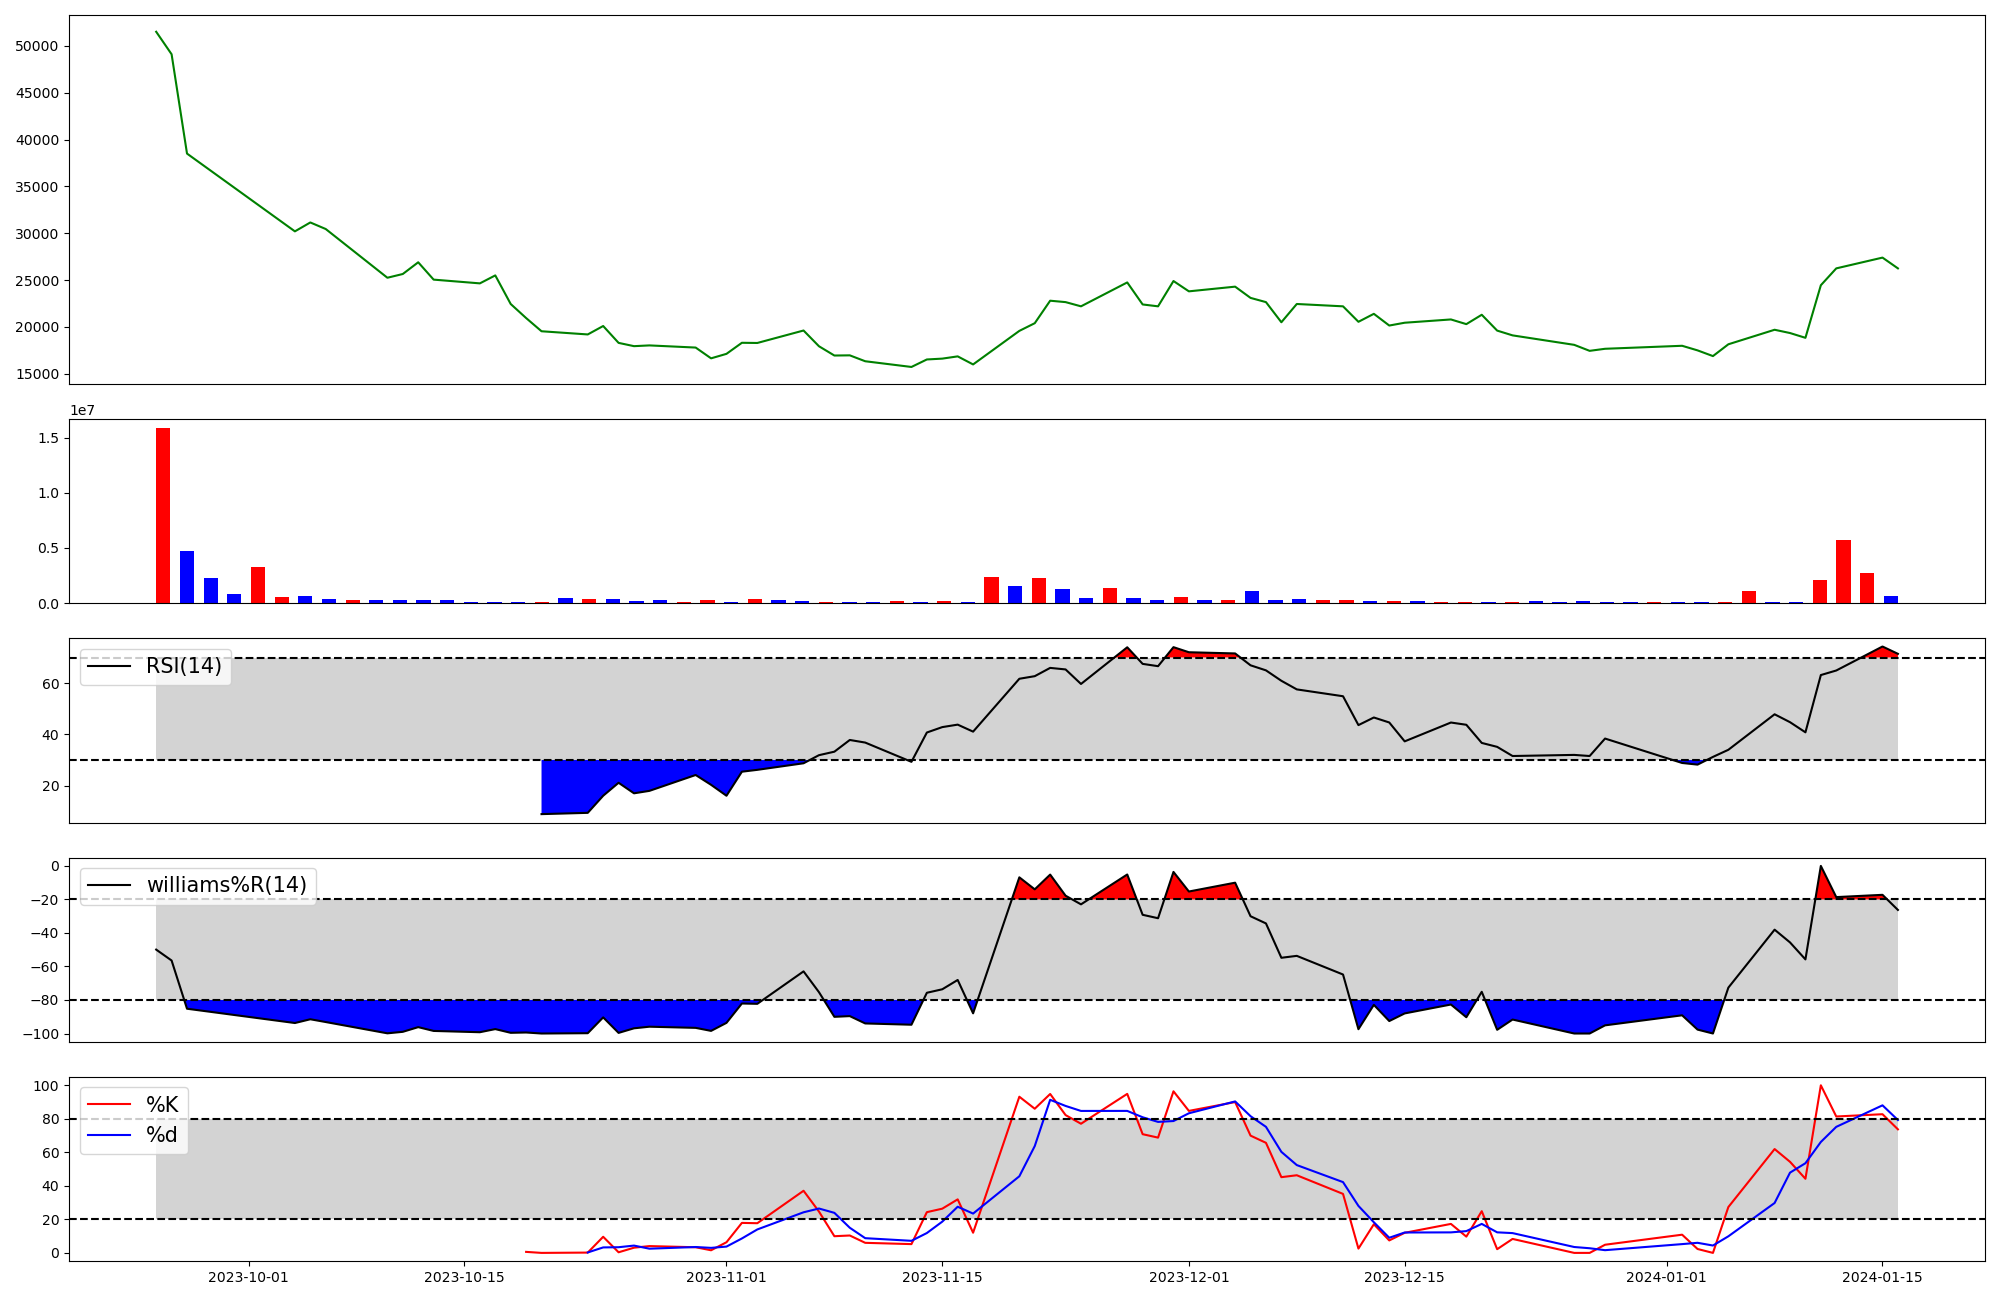Click the %K legend entry

pyautogui.click(x=161, y=1105)
